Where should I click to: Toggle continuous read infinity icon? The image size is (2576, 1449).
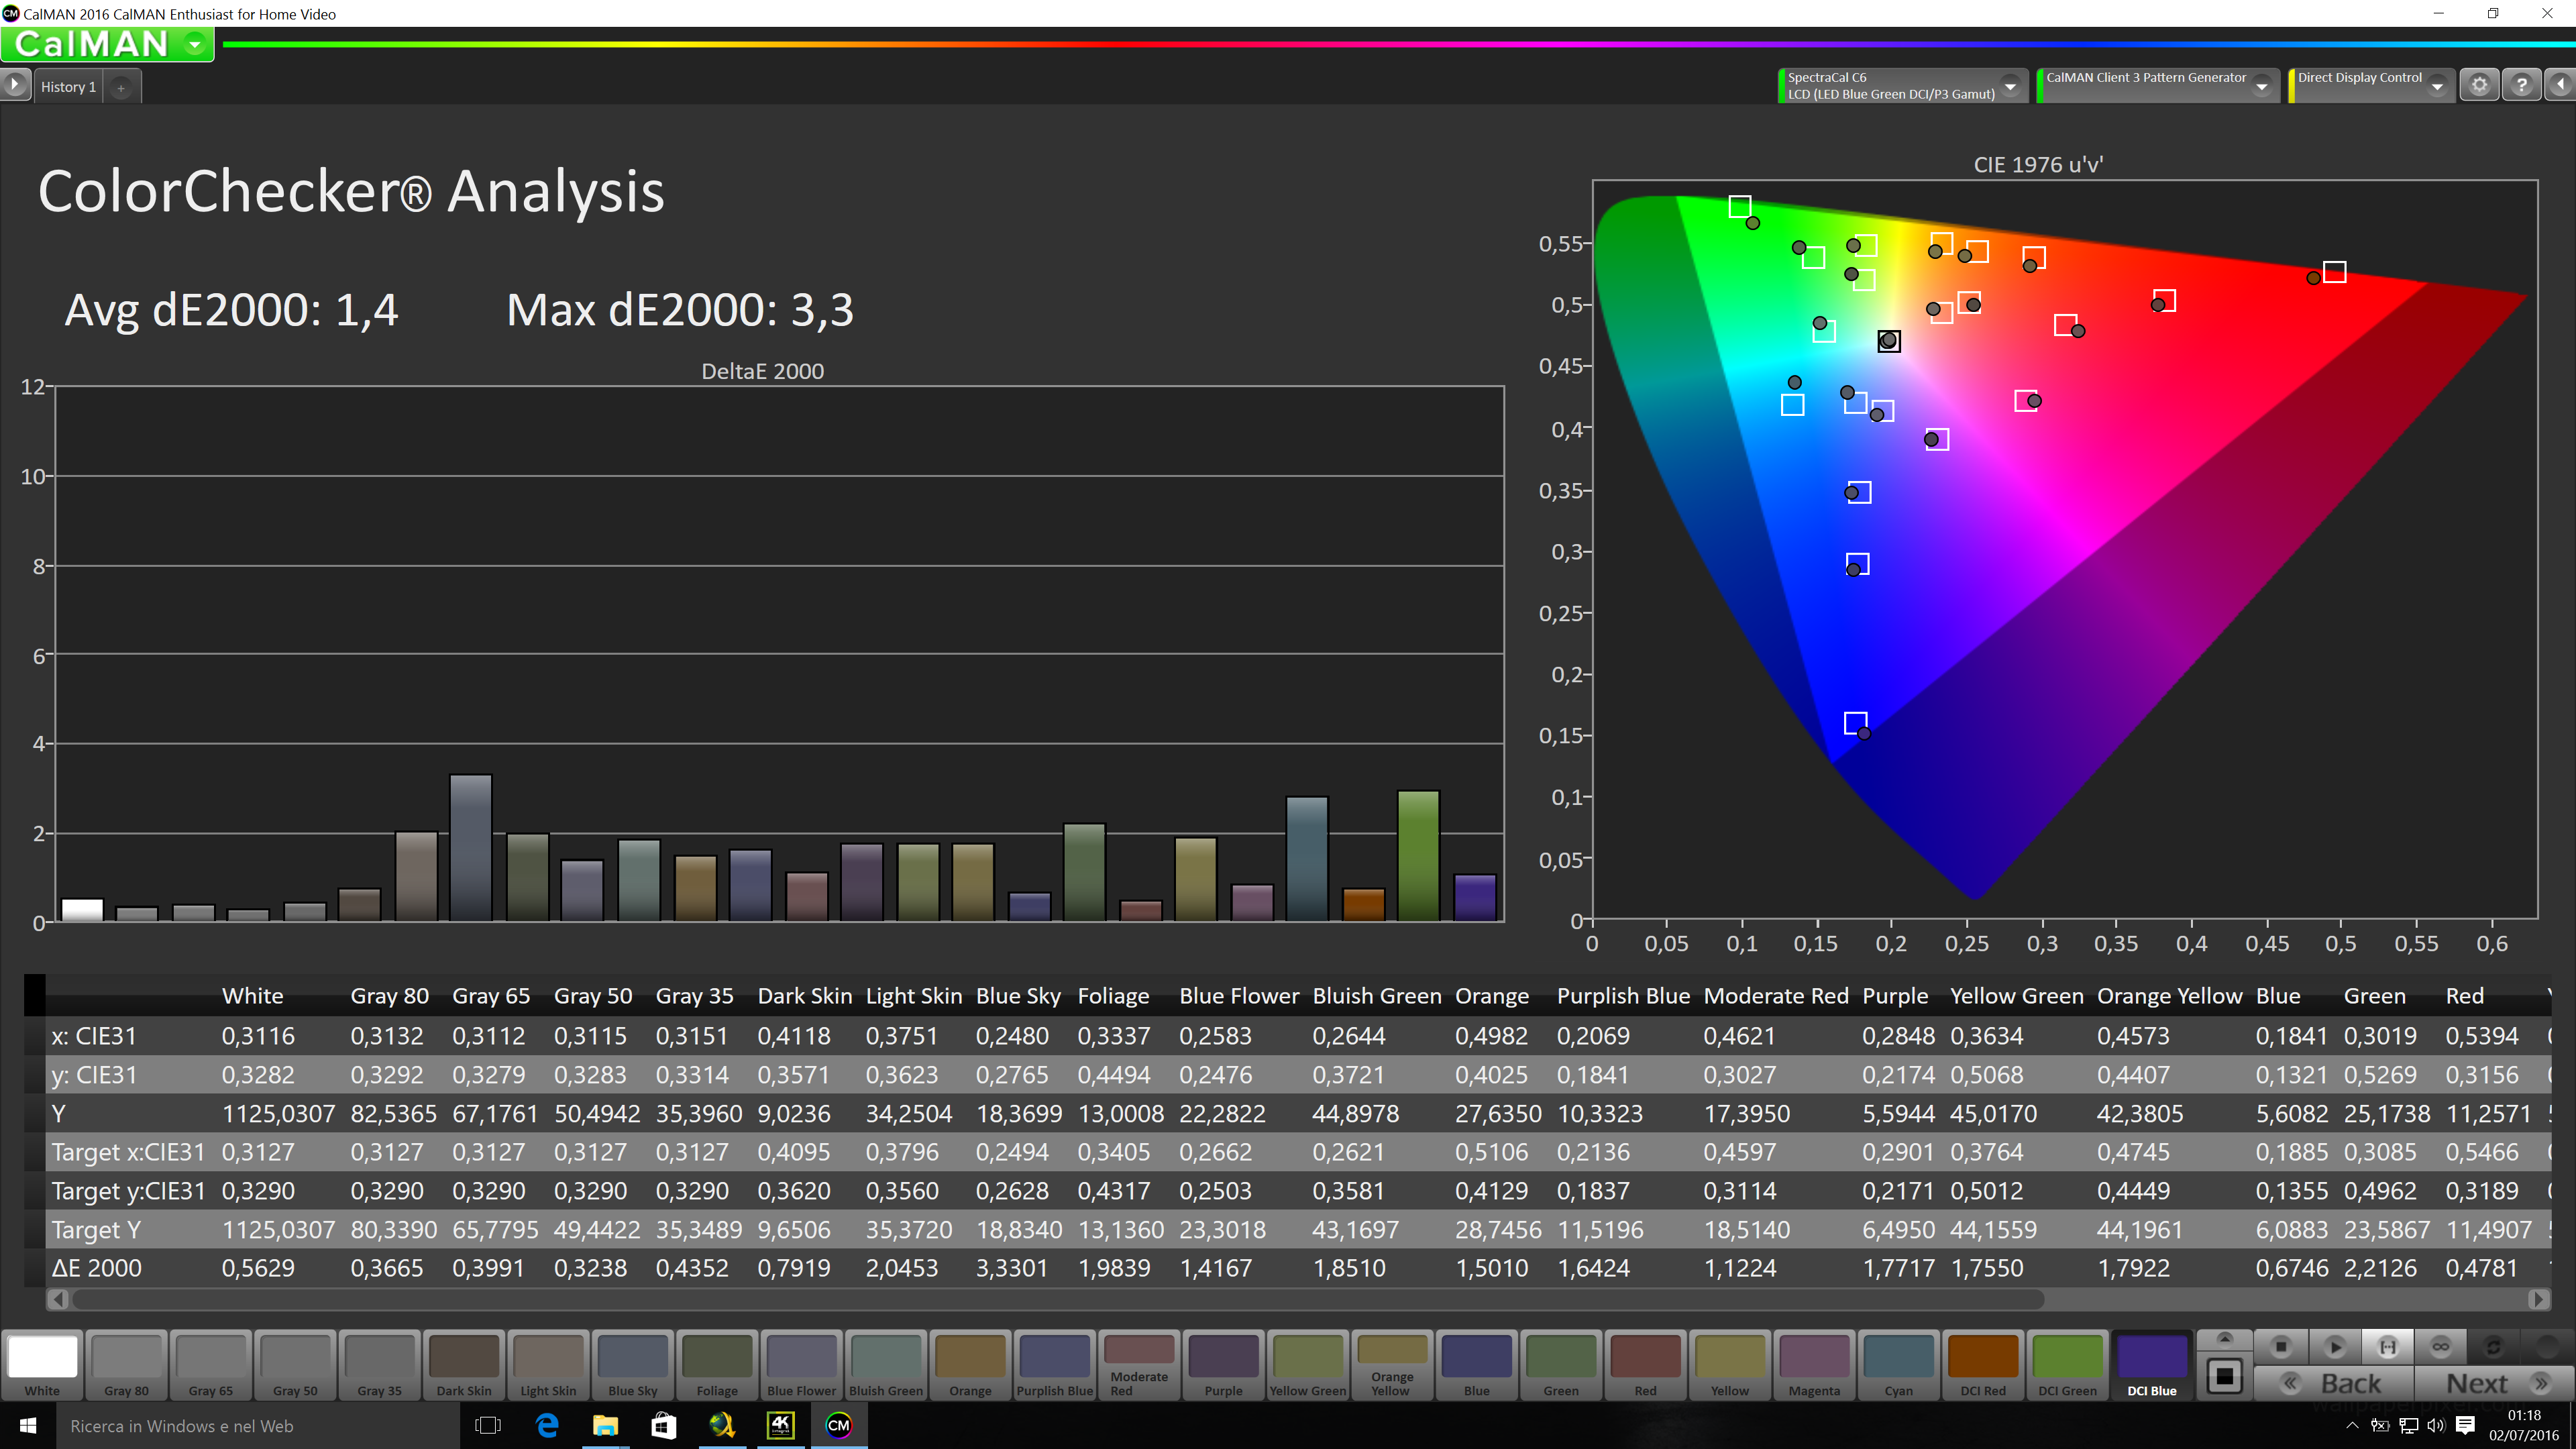2441,1346
